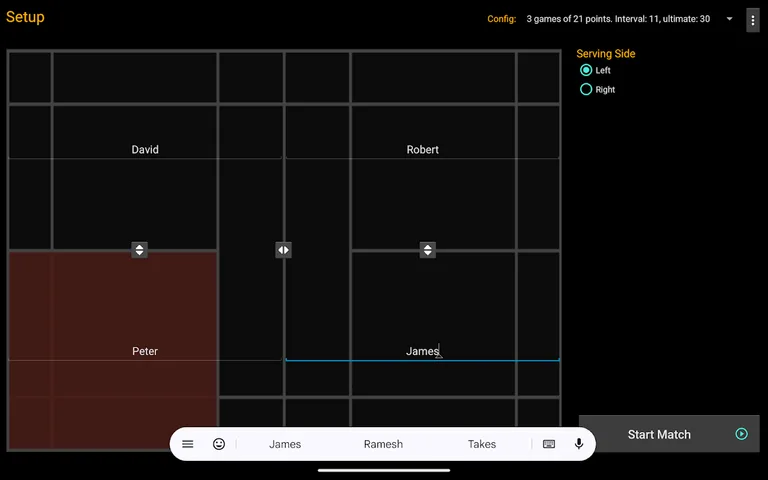Open the emoji picker
The height and width of the screenshot is (480, 768).
[219, 444]
